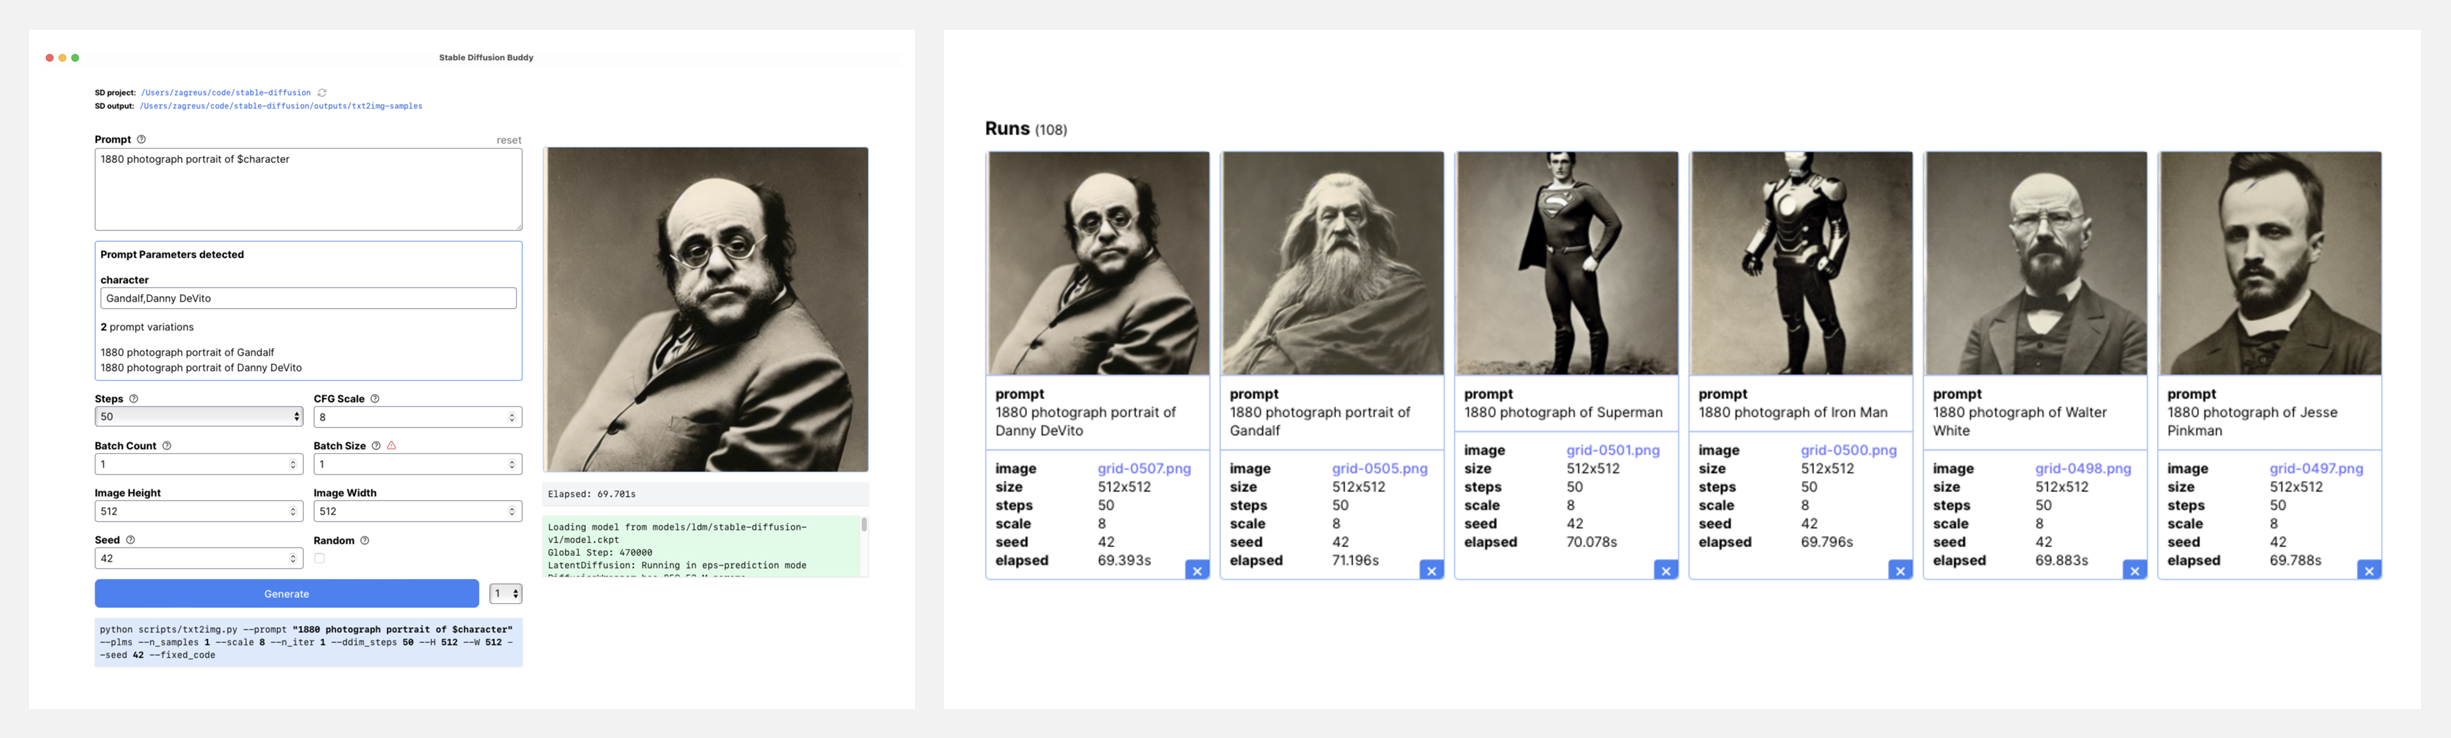Open the SD project path link

[226, 93]
